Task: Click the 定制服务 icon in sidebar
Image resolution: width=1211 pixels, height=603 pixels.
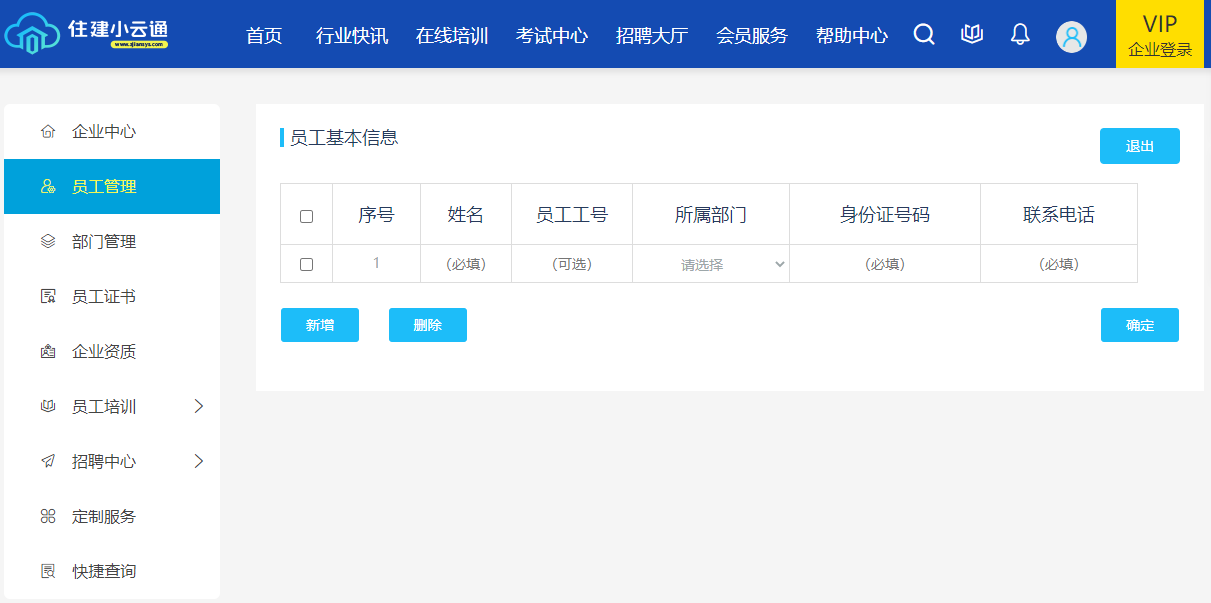Action: point(47,517)
